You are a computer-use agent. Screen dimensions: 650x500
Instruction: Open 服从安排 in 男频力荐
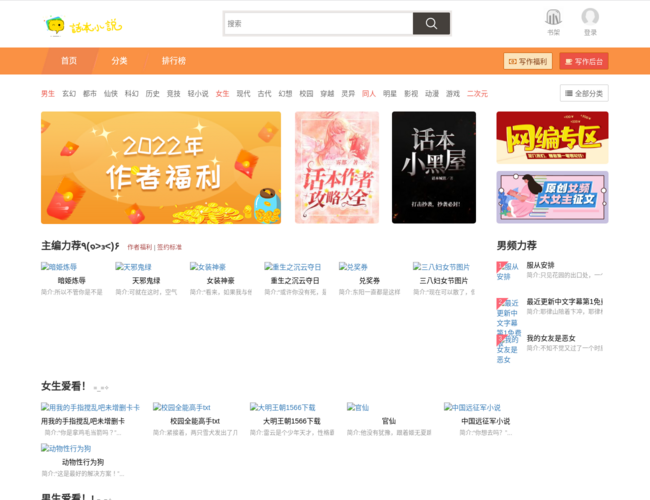[541, 265]
